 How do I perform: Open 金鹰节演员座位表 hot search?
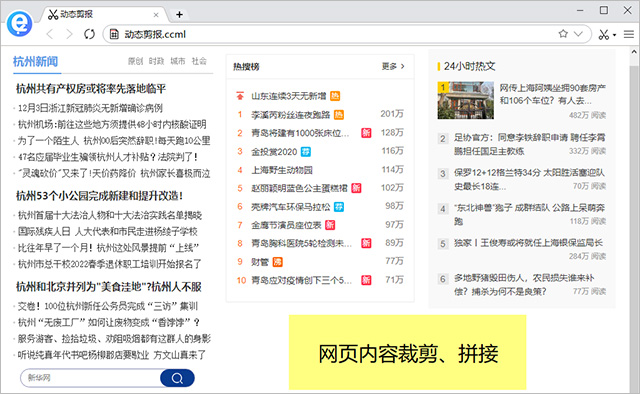[286, 225]
